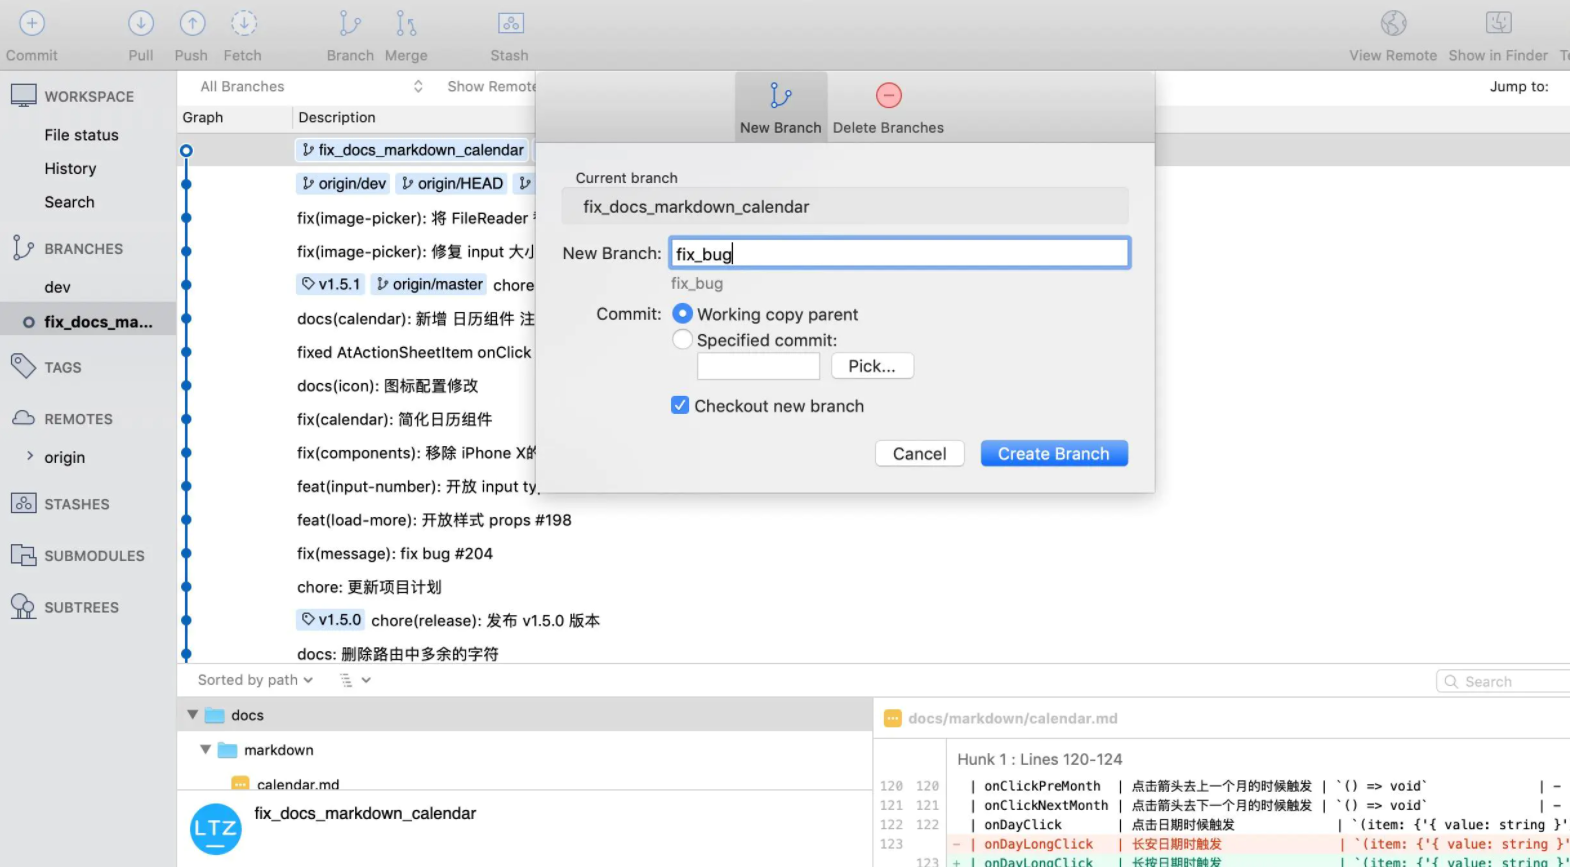This screenshot has width=1570, height=867.
Task: Select the calendar.md file row
Action: point(525,784)
